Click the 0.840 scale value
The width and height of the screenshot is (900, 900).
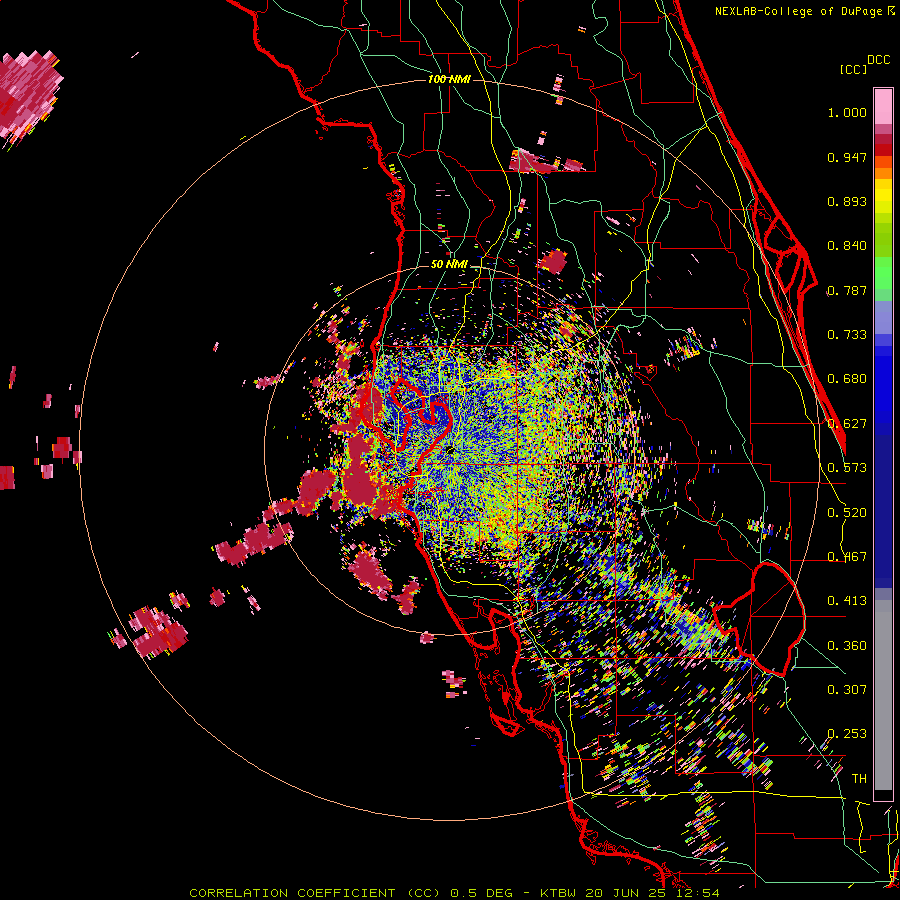click(x=847, y=246)
